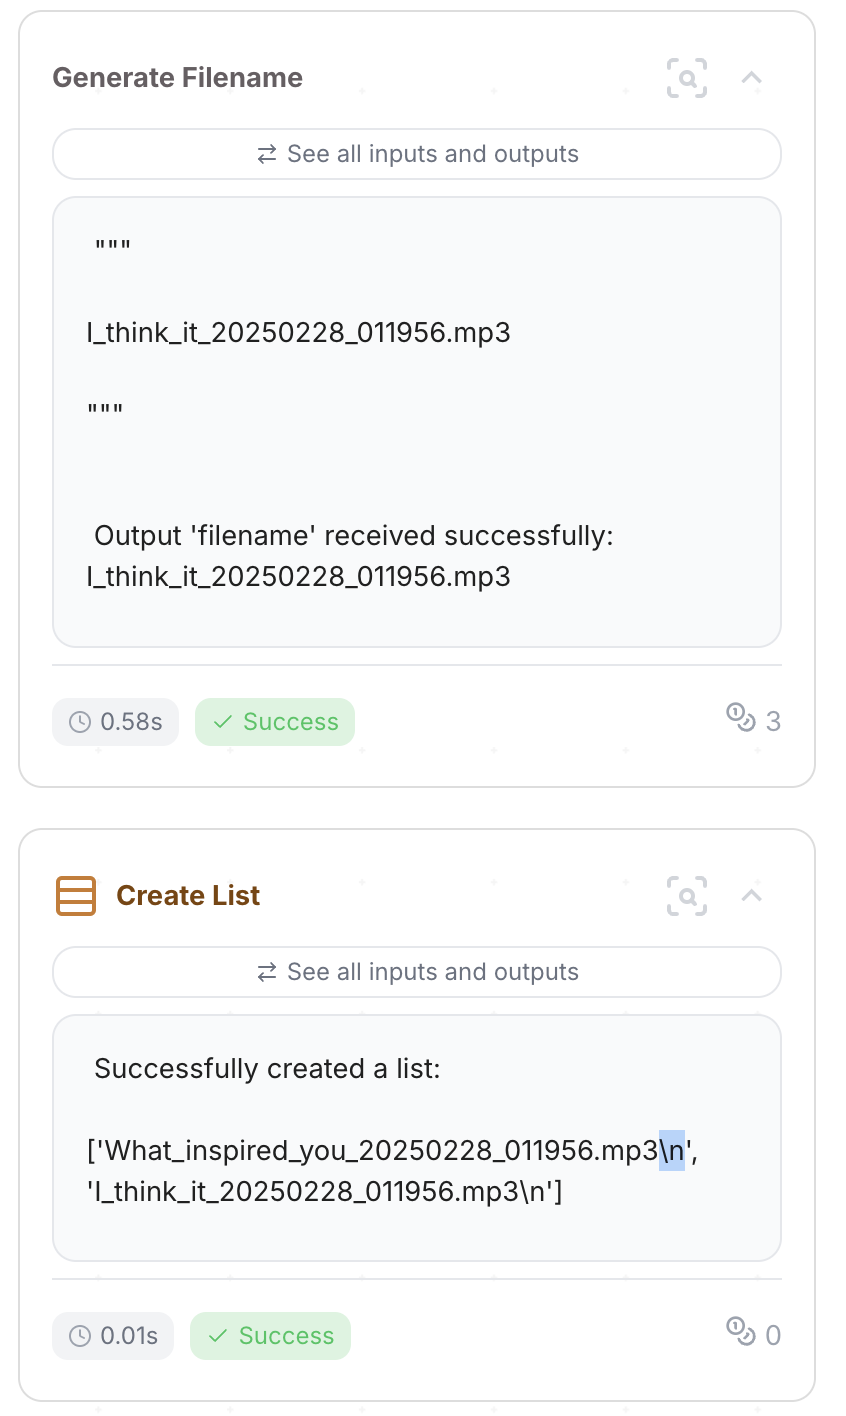This screenshot has width=846, height=1416.
Task: Click the Create List block icon
Action: point(75,896)
